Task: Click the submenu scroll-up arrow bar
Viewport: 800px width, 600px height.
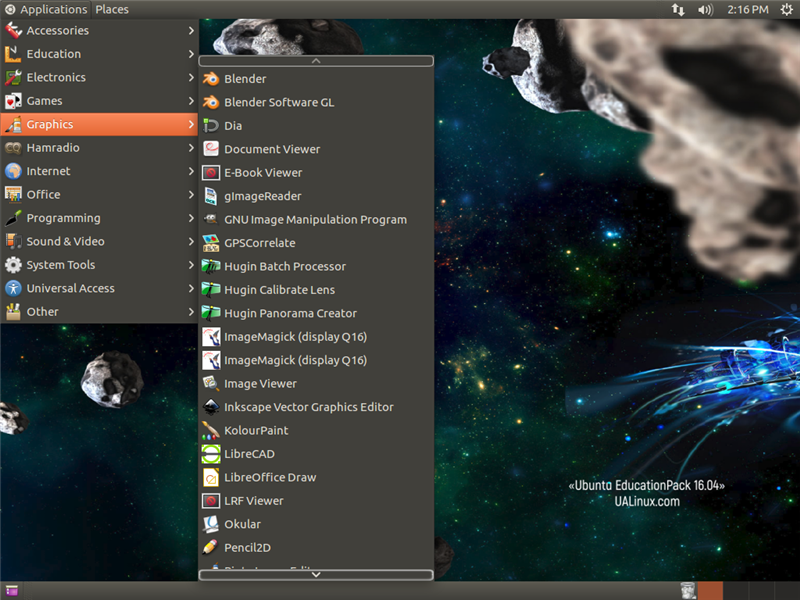Action: pos(316,61)
